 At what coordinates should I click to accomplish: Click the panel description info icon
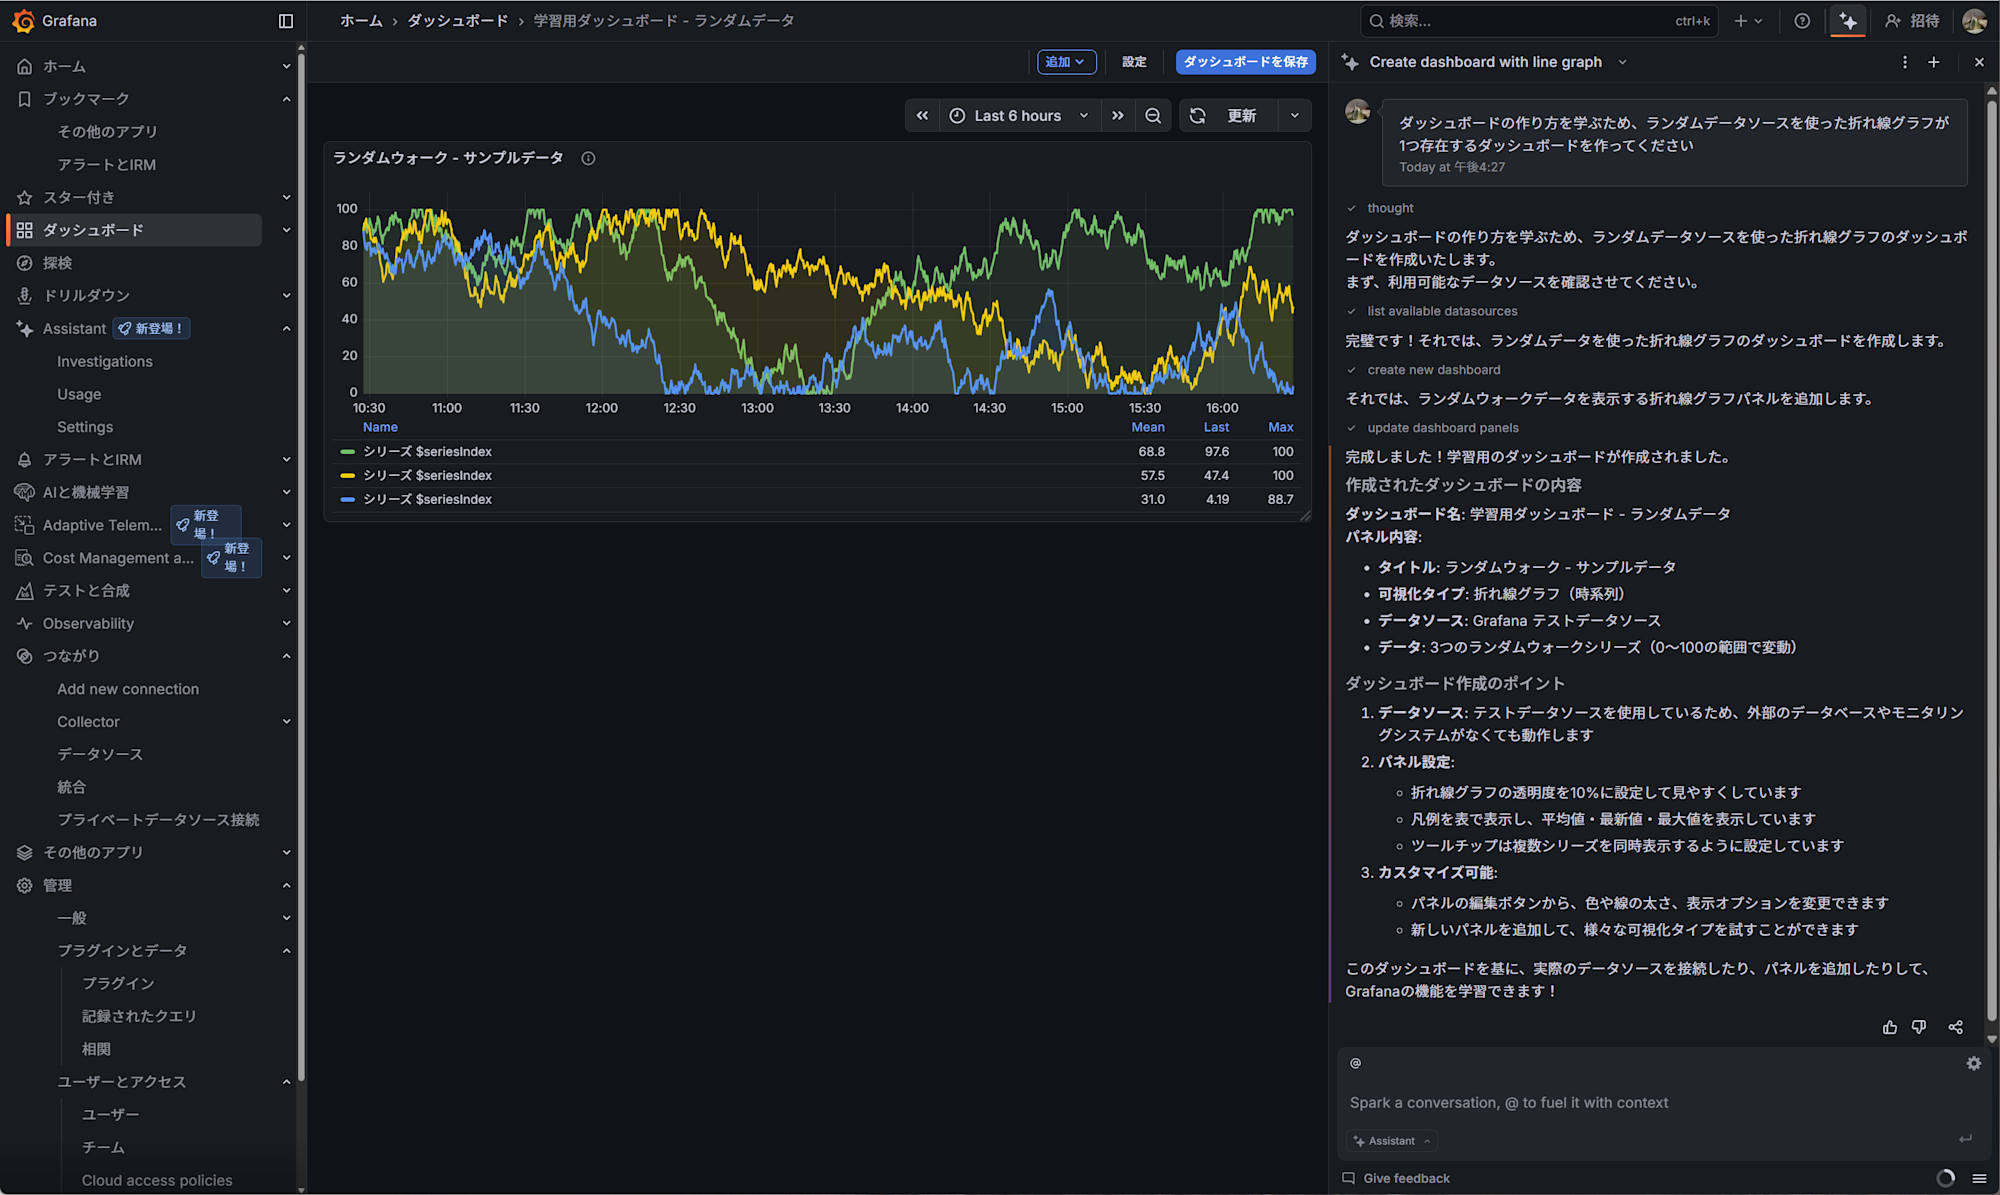click(x=588, y=158)
